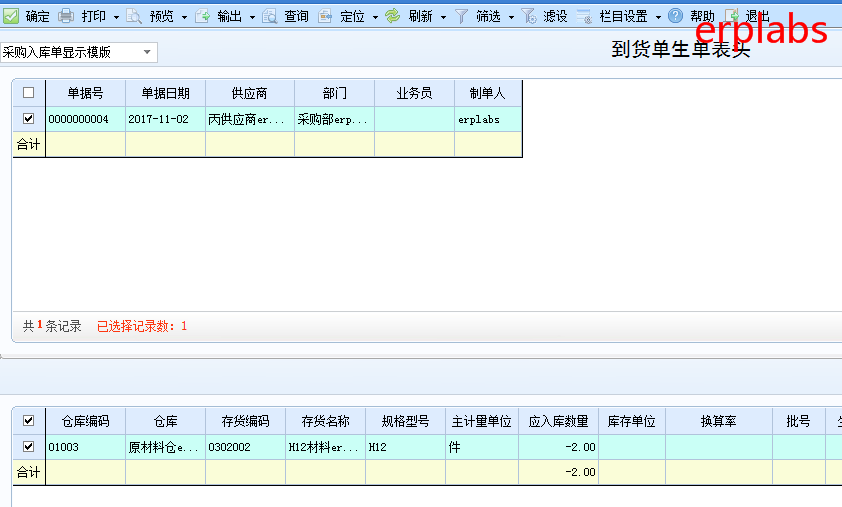Select the creator cell erplabs
This screenshot has height=507, width=842.
[488, 119]
